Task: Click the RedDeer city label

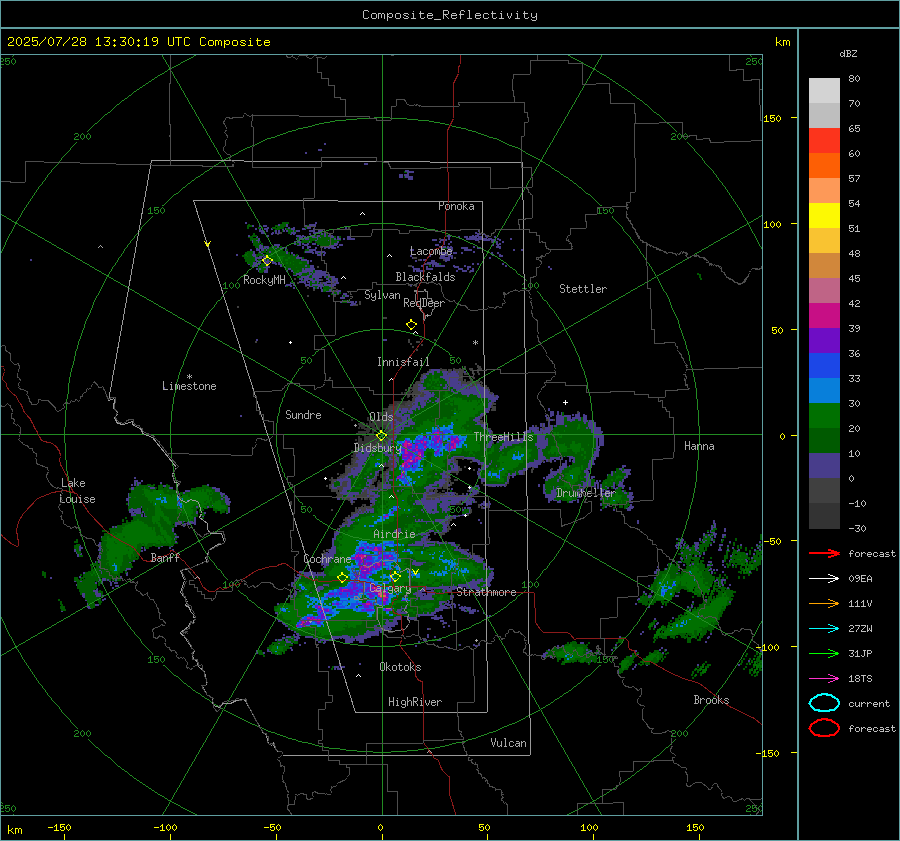Action: coord(424,303)
